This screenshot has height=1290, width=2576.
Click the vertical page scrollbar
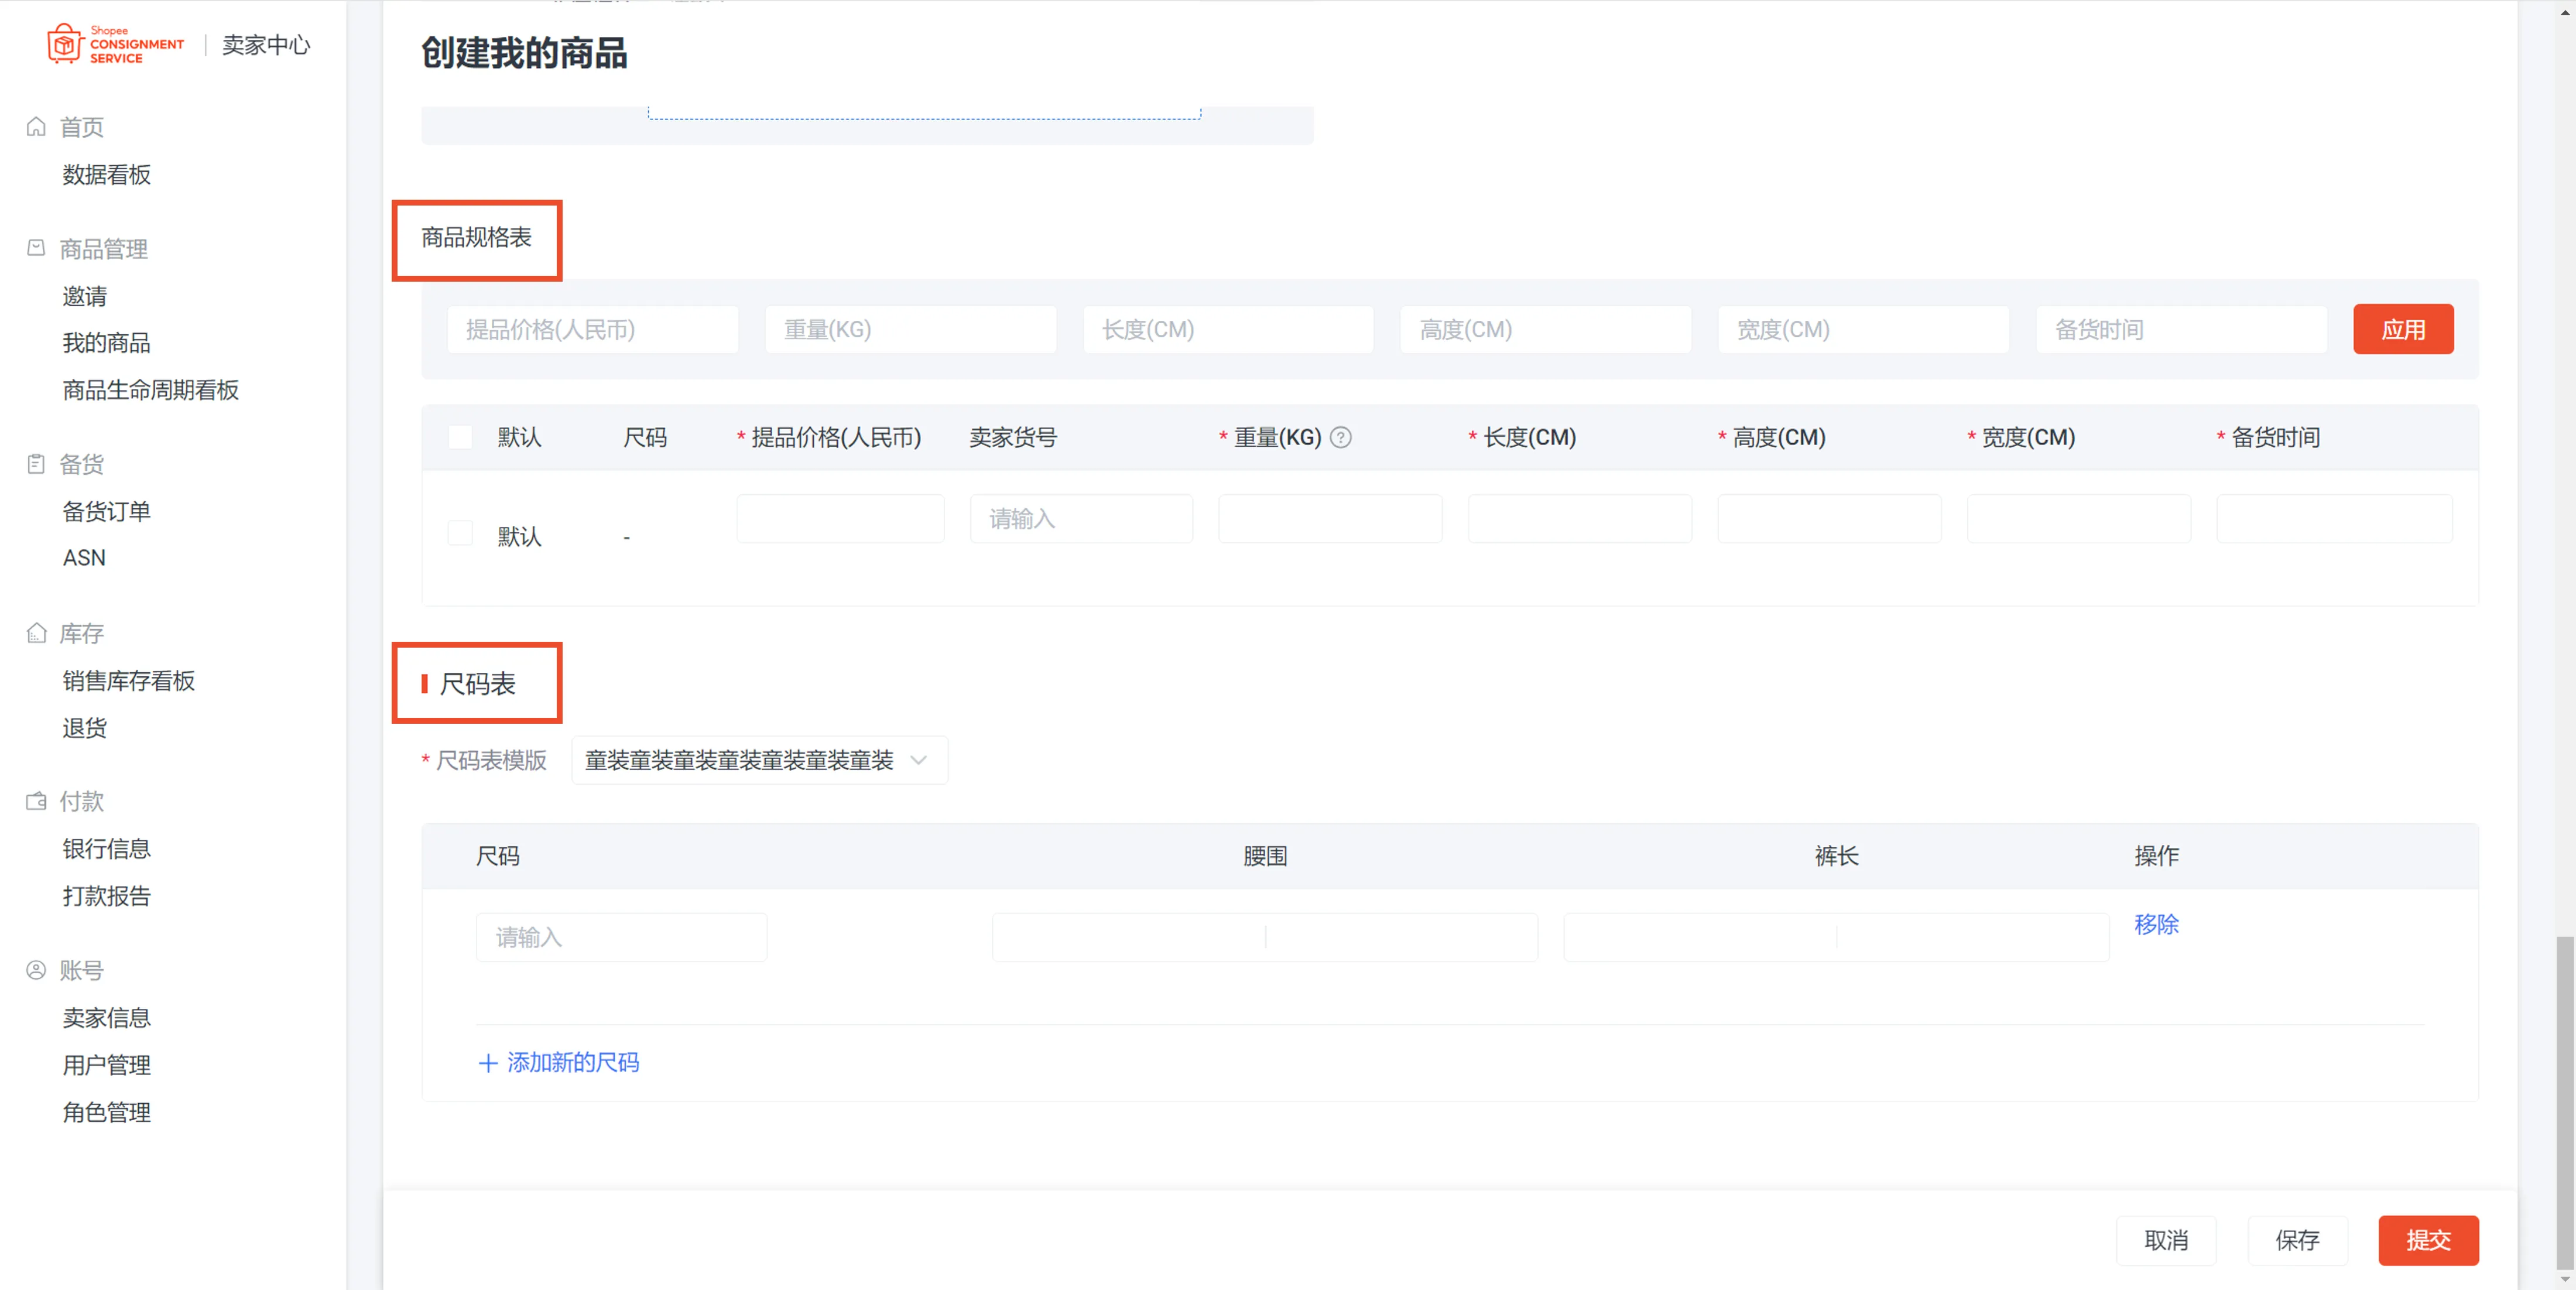(x=2564, y=1100)
